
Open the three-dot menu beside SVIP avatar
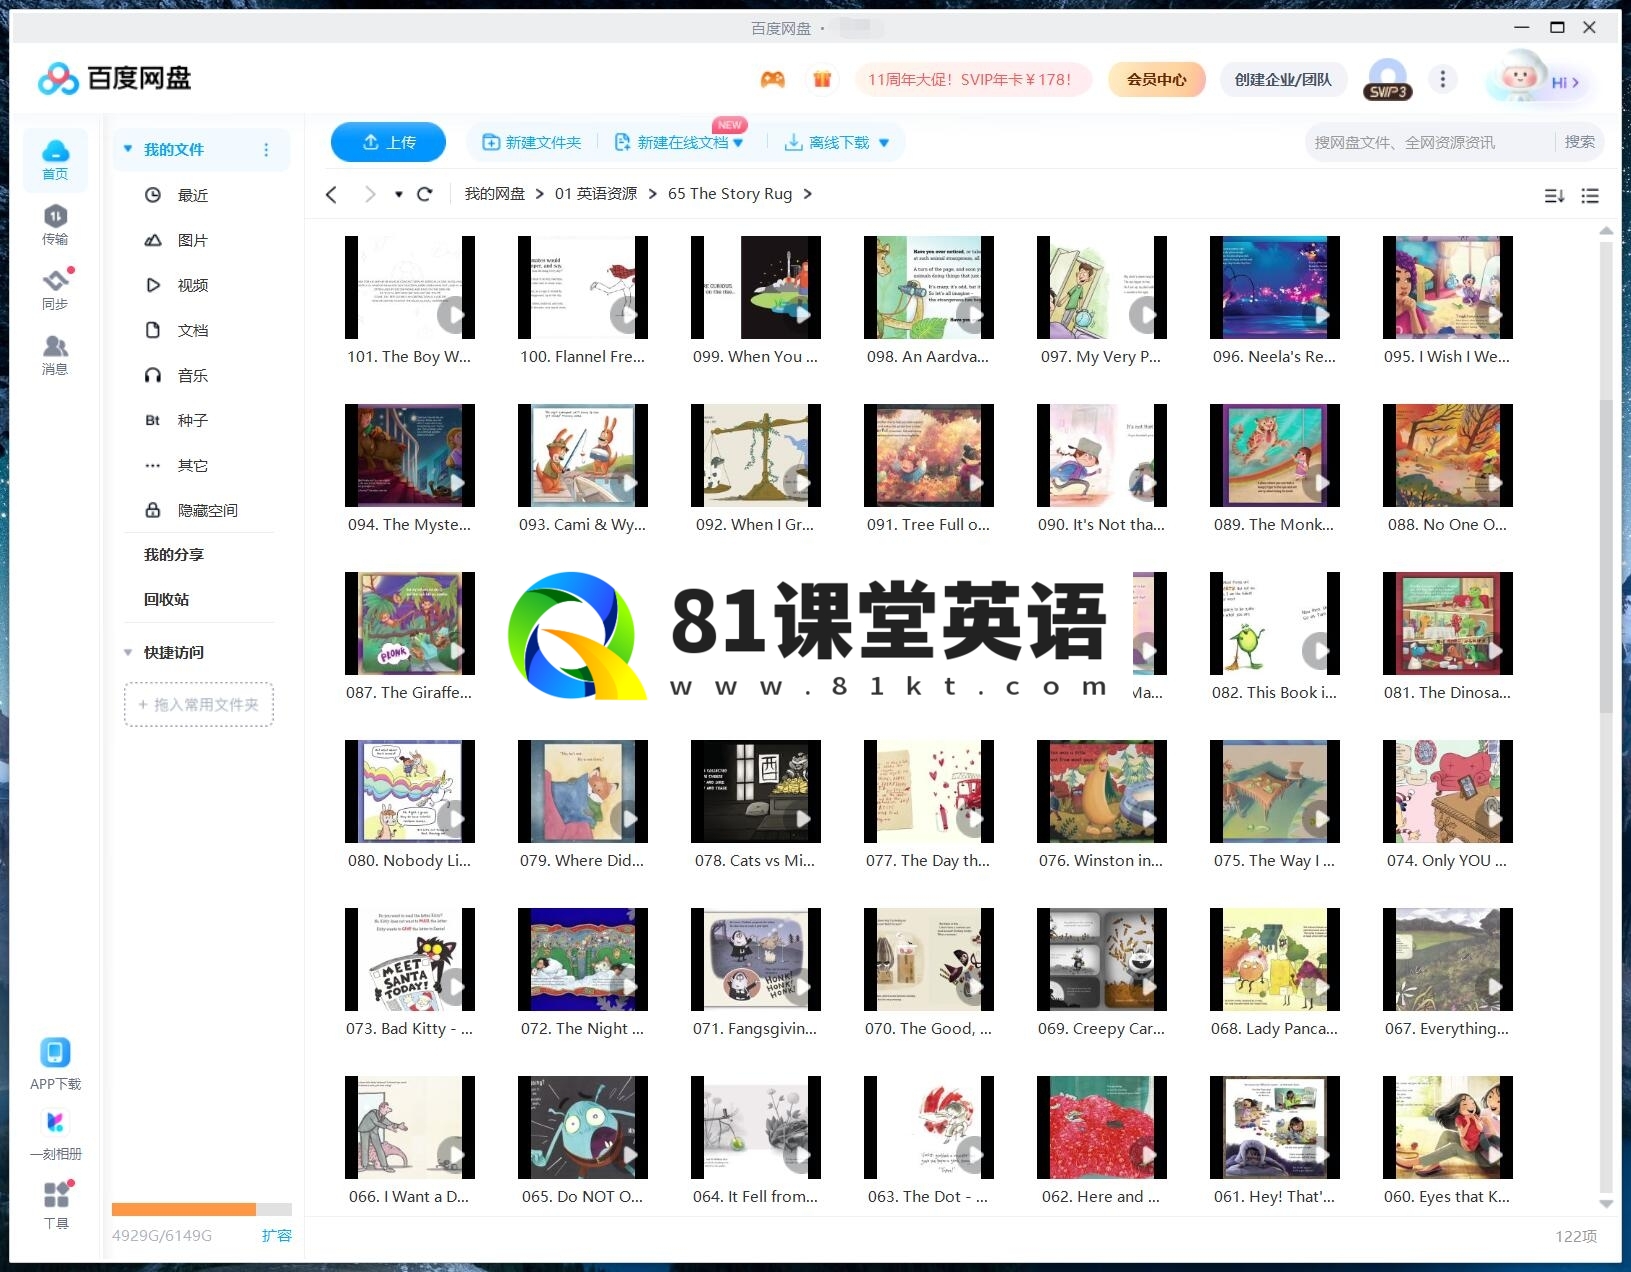click(1442, 79)
